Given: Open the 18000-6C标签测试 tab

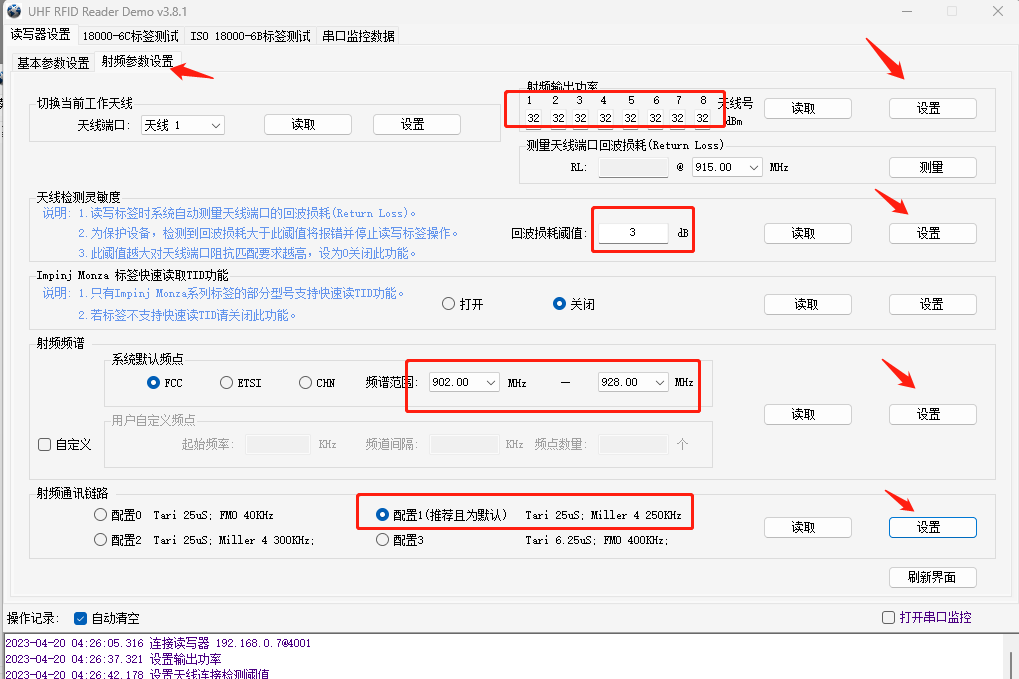Looking at the screenshot, I should tap(131, 36).
